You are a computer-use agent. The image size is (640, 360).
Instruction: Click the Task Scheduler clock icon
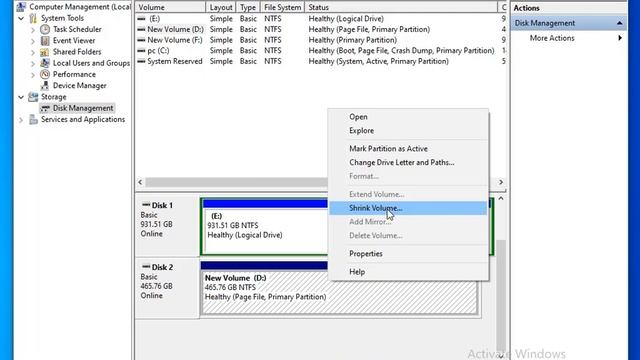[45, 29]
